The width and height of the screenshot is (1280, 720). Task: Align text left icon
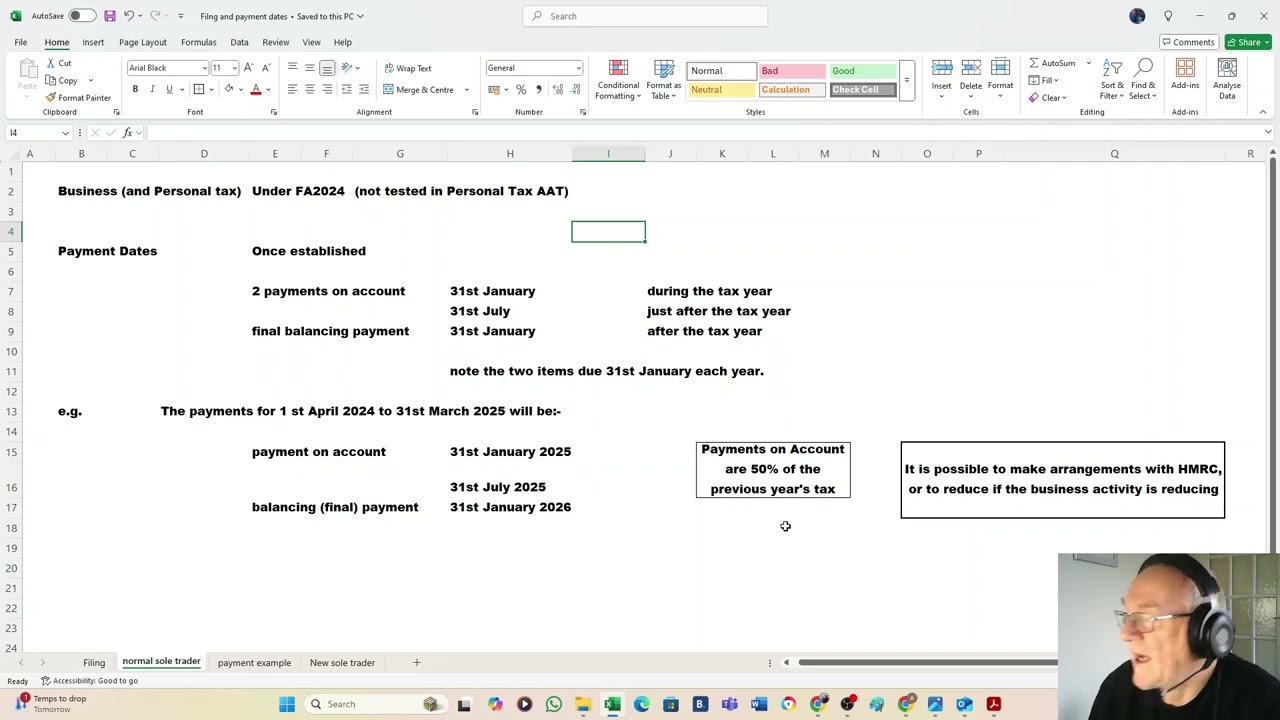(292, 90)
